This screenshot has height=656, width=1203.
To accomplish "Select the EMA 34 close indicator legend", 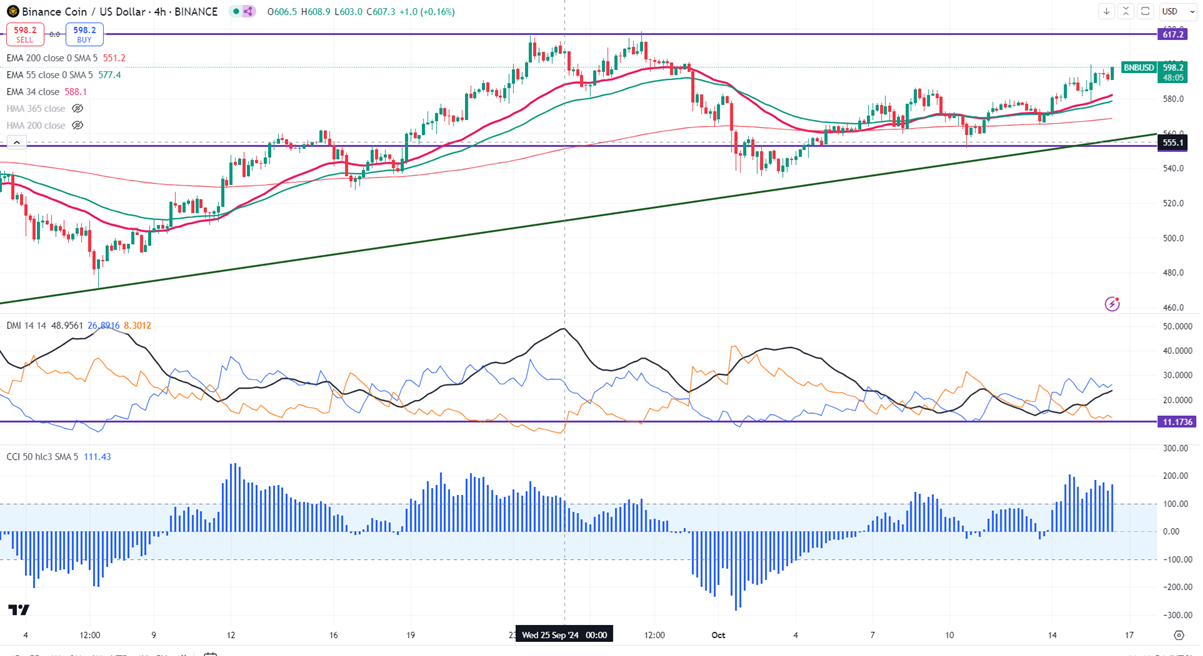I will (49, 91).
